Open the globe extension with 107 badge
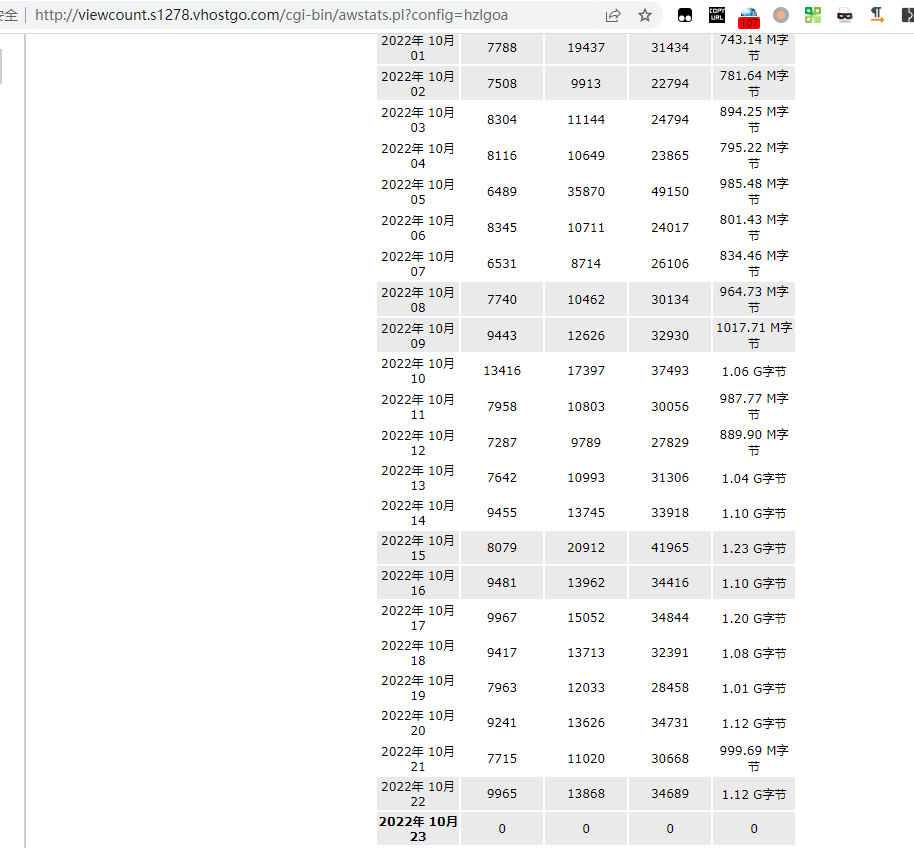Screen dimensions: 914x848 click(748, 16)
